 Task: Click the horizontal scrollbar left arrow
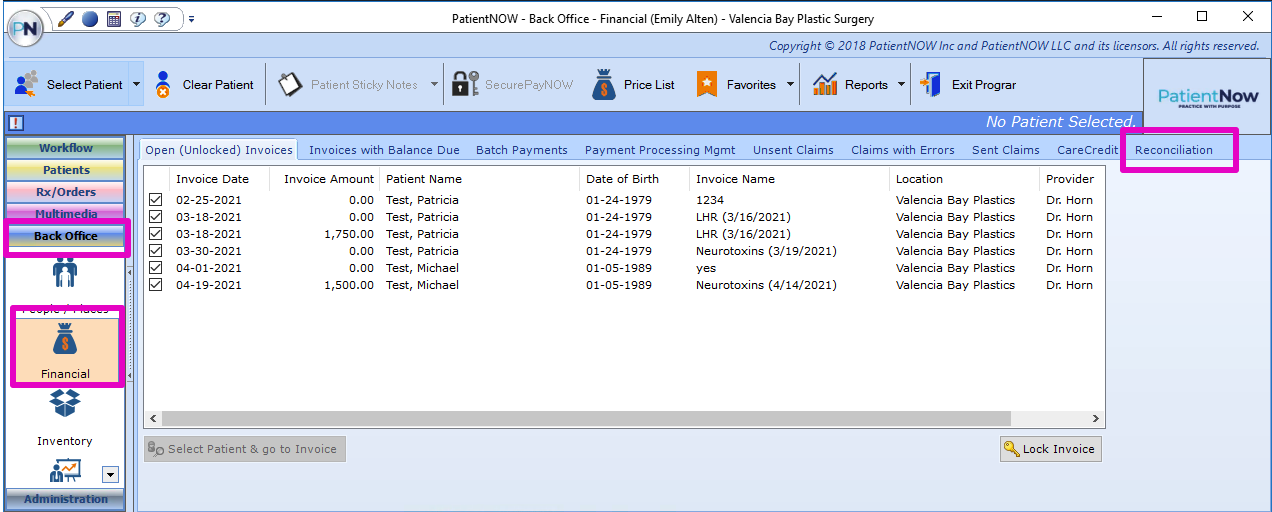click(x=154, y=419)
